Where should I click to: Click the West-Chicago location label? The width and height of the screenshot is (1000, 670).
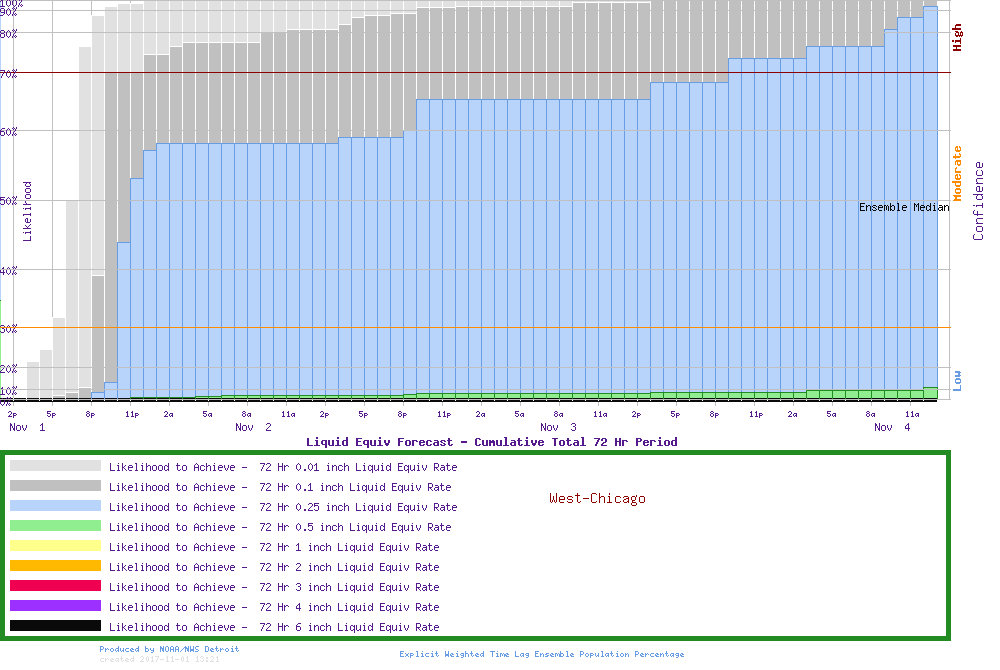(597, 498)
